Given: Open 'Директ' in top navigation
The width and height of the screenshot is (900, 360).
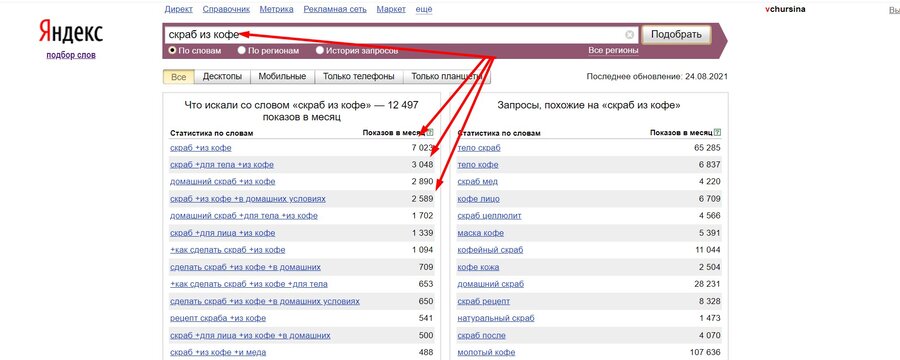Looking at the screenshot, I should point(179,9).
